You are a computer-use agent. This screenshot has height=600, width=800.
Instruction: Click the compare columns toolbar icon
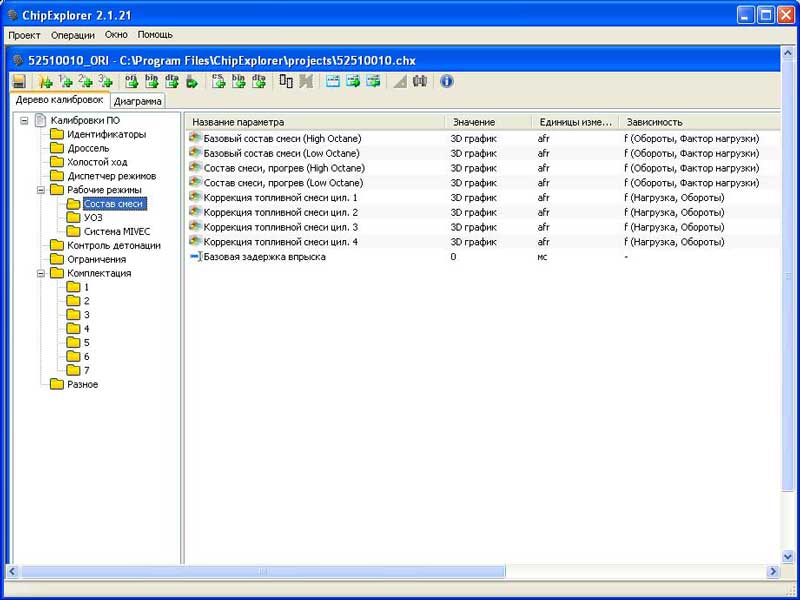(x=286, y=81)
